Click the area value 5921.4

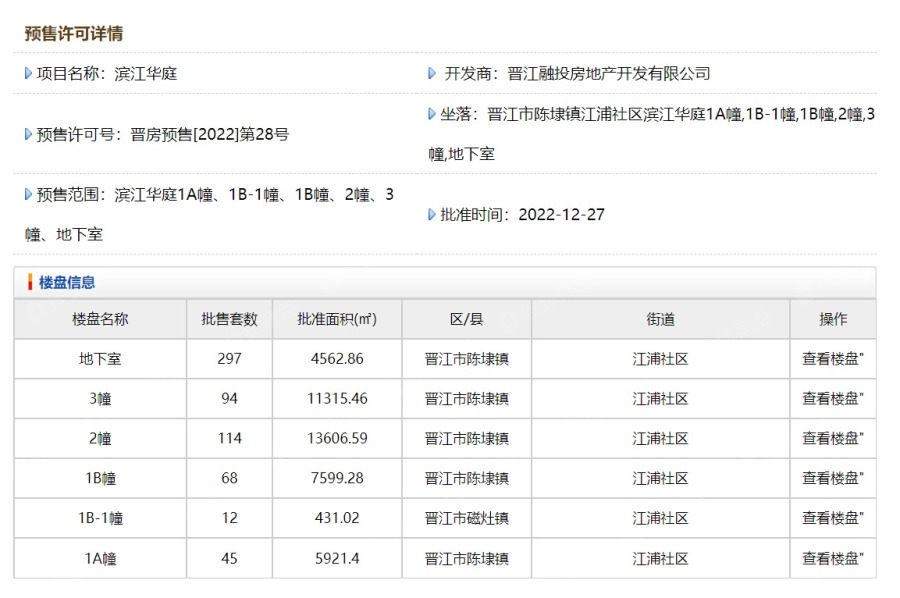337,558
